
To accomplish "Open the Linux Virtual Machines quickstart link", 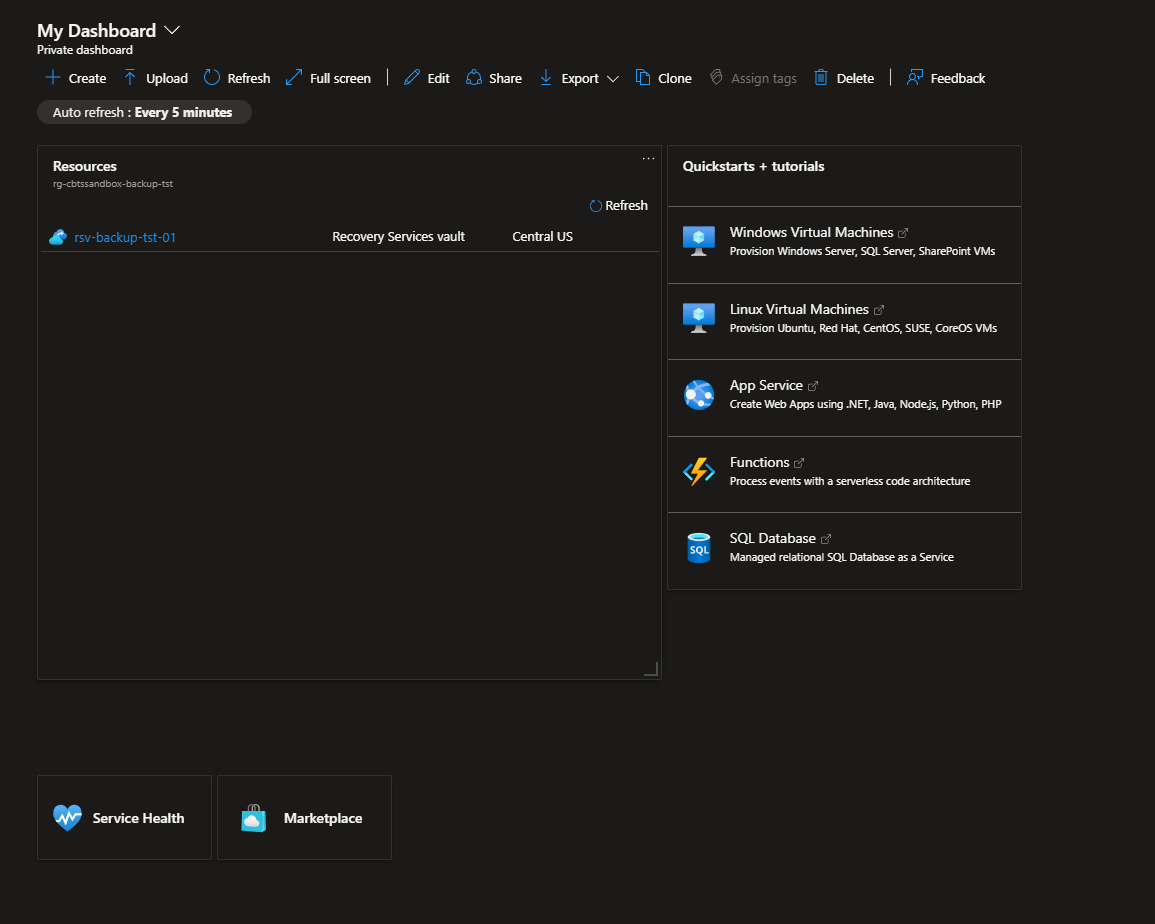I will (x=798, y=309).
